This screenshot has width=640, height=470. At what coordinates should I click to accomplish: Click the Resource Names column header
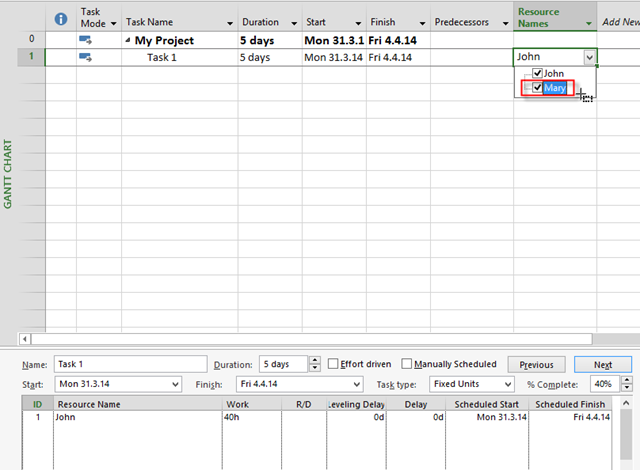pyautogui.click(x=546, y=17)
